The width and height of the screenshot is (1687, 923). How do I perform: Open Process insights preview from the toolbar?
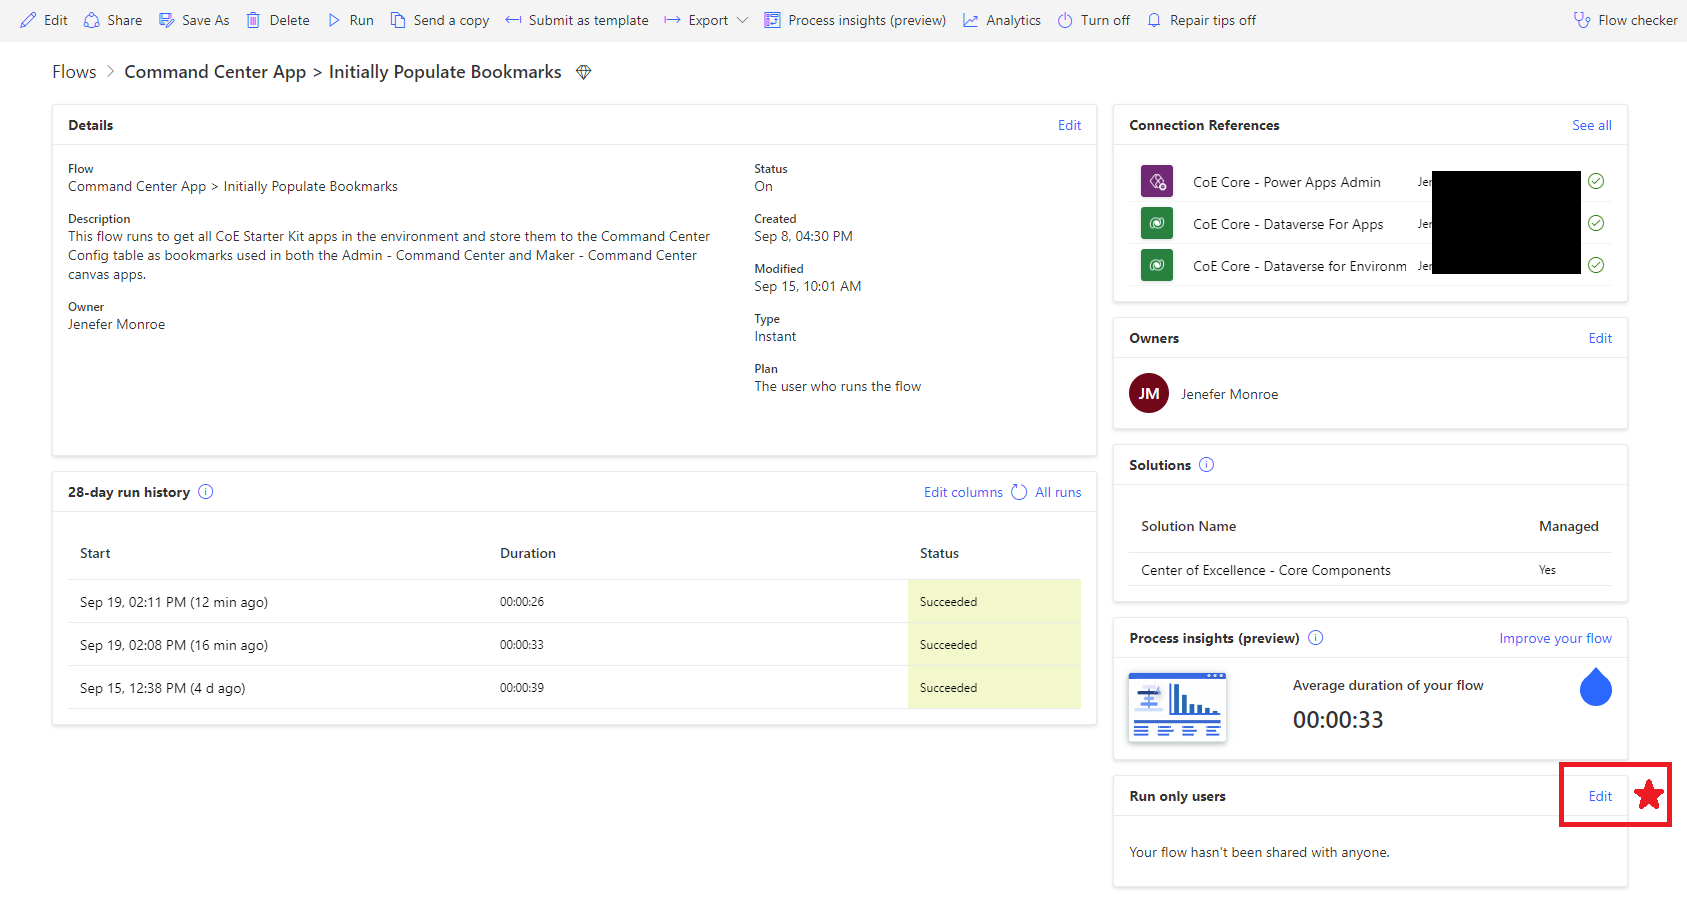point(855,20)
